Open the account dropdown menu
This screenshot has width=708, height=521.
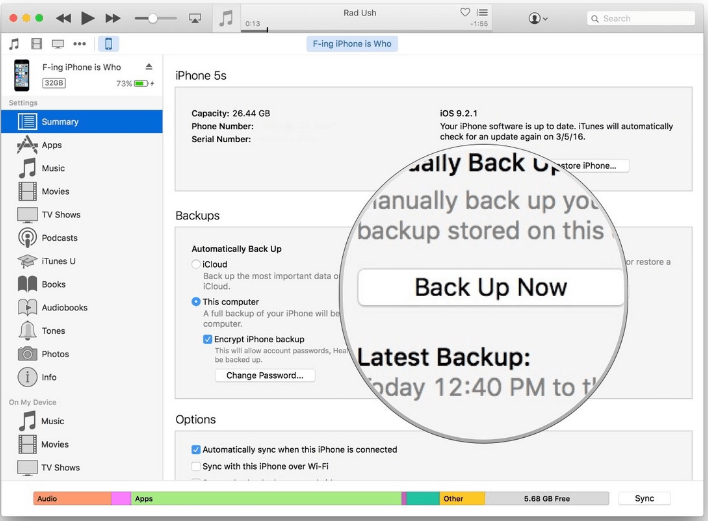[538, 18]
